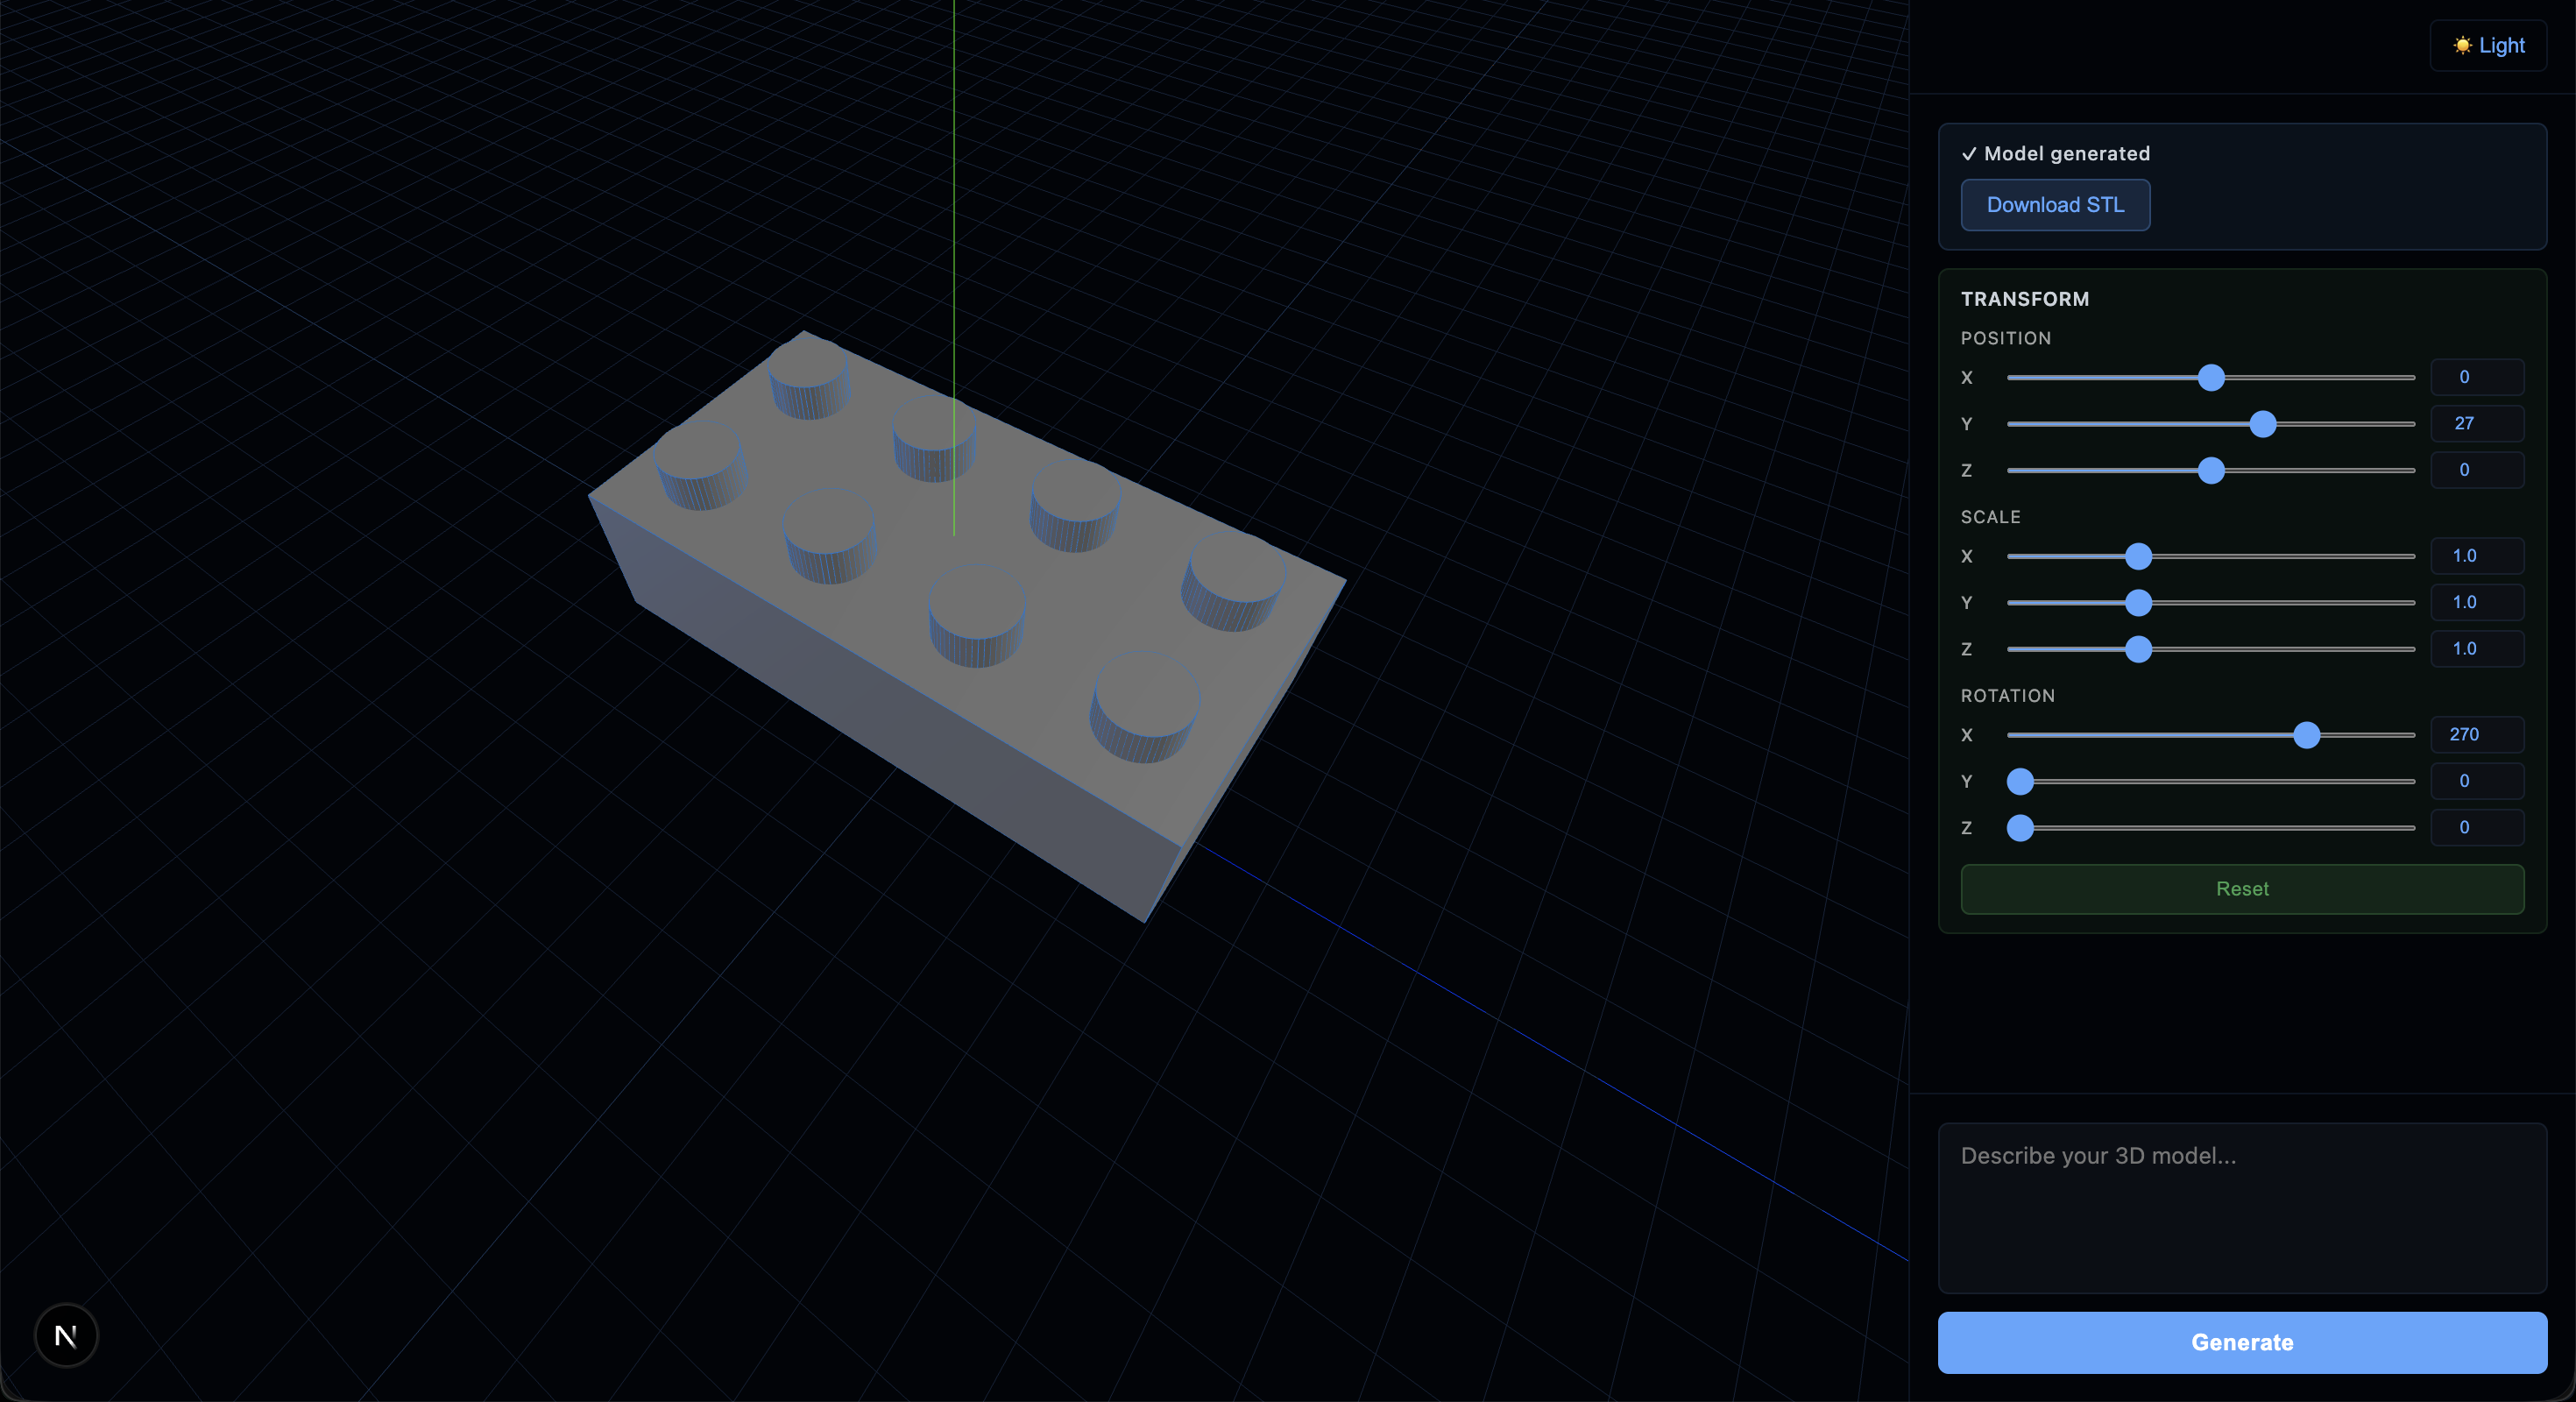The width and height of the screenshot is (2576, 1402).
Task: Click the Position Y slider handle
Action: [2263, 424]
